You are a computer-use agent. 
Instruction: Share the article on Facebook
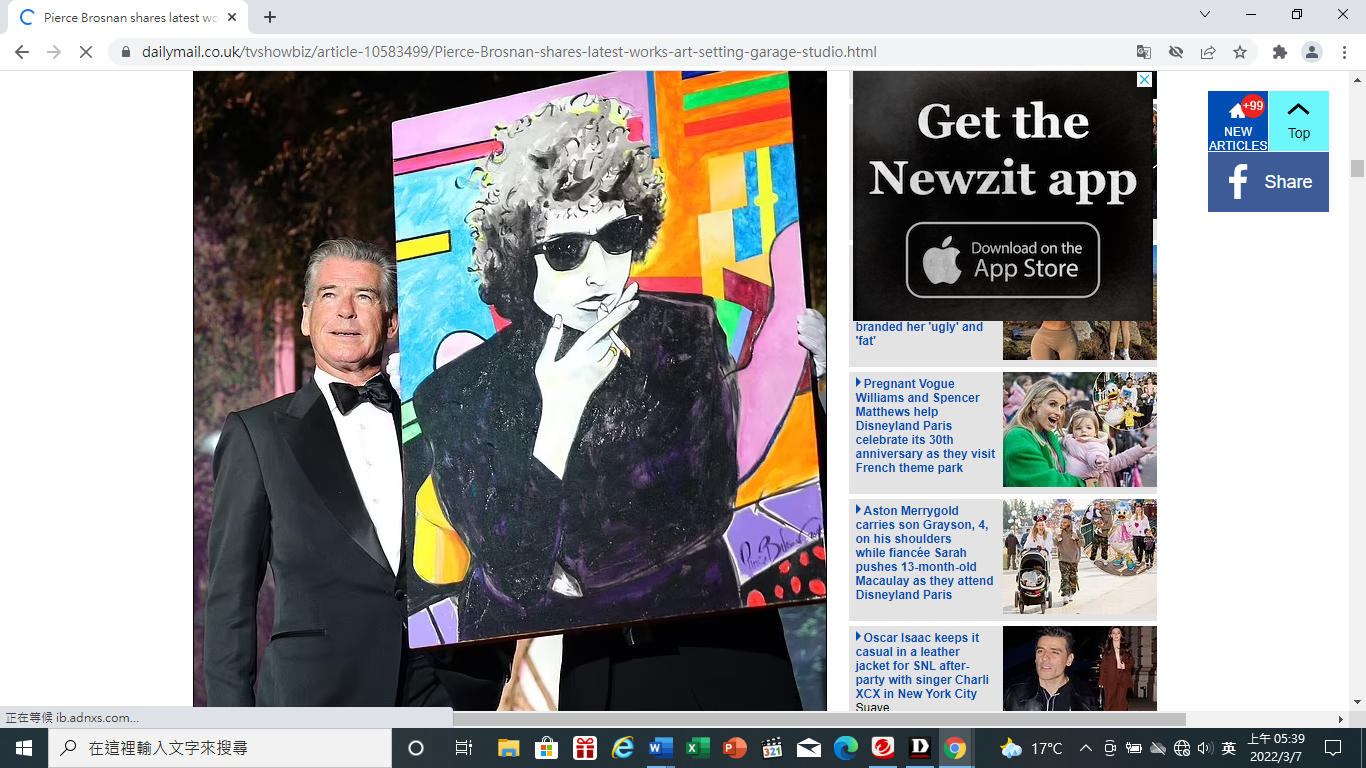click(x=1268, y=182)
